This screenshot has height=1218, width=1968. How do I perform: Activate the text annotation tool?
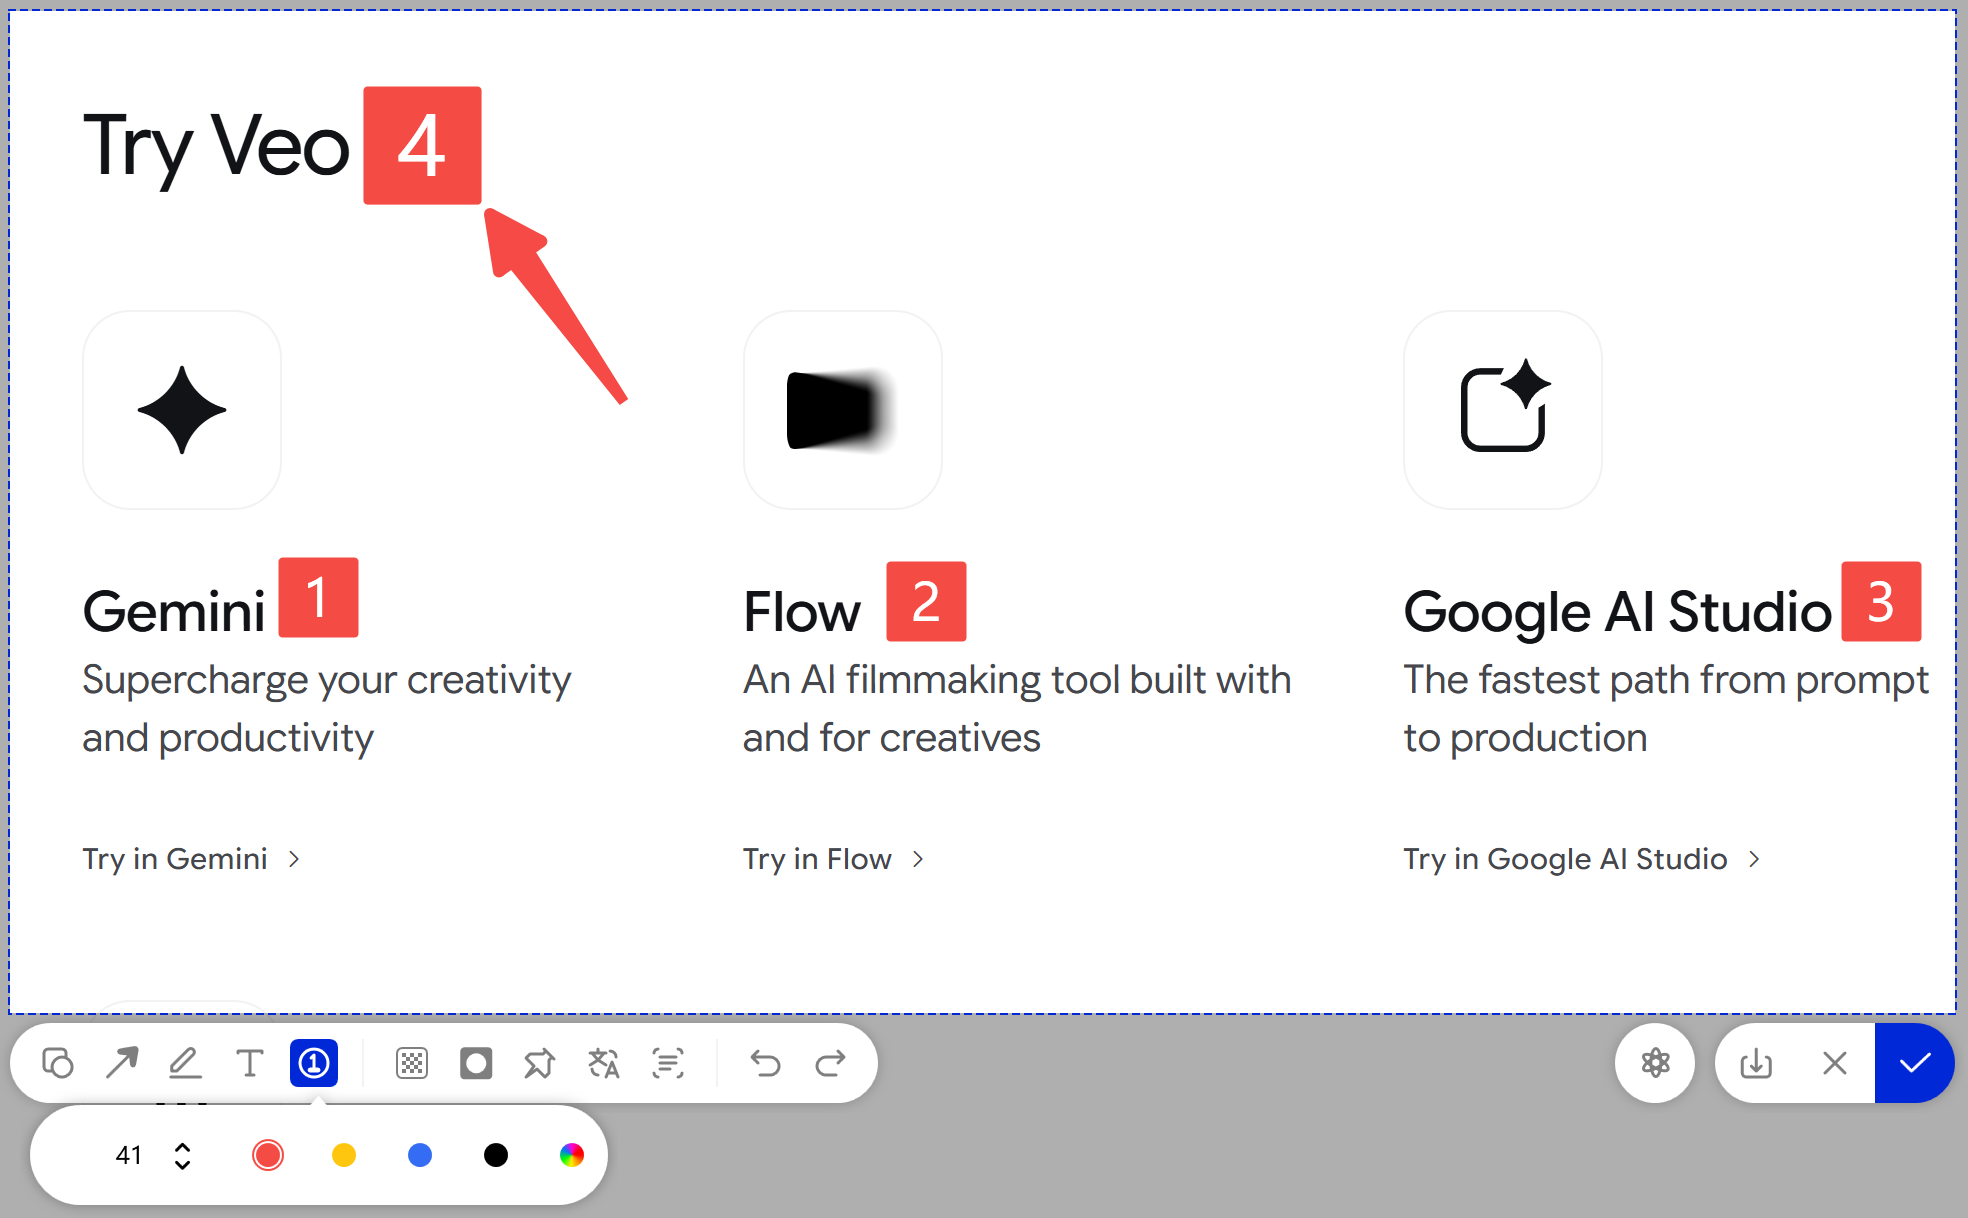[x=250, y=1063]
